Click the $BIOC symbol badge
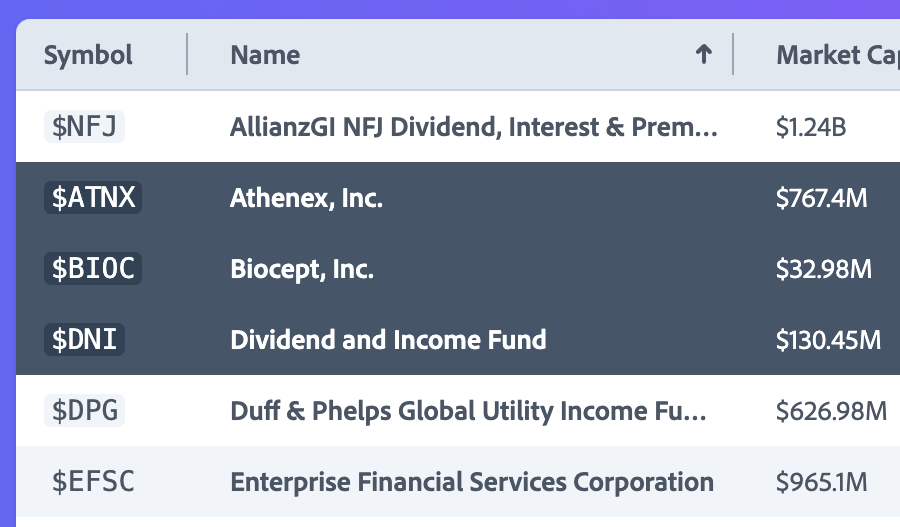Viewport: 900px width, 527px height. coord(93,269)
